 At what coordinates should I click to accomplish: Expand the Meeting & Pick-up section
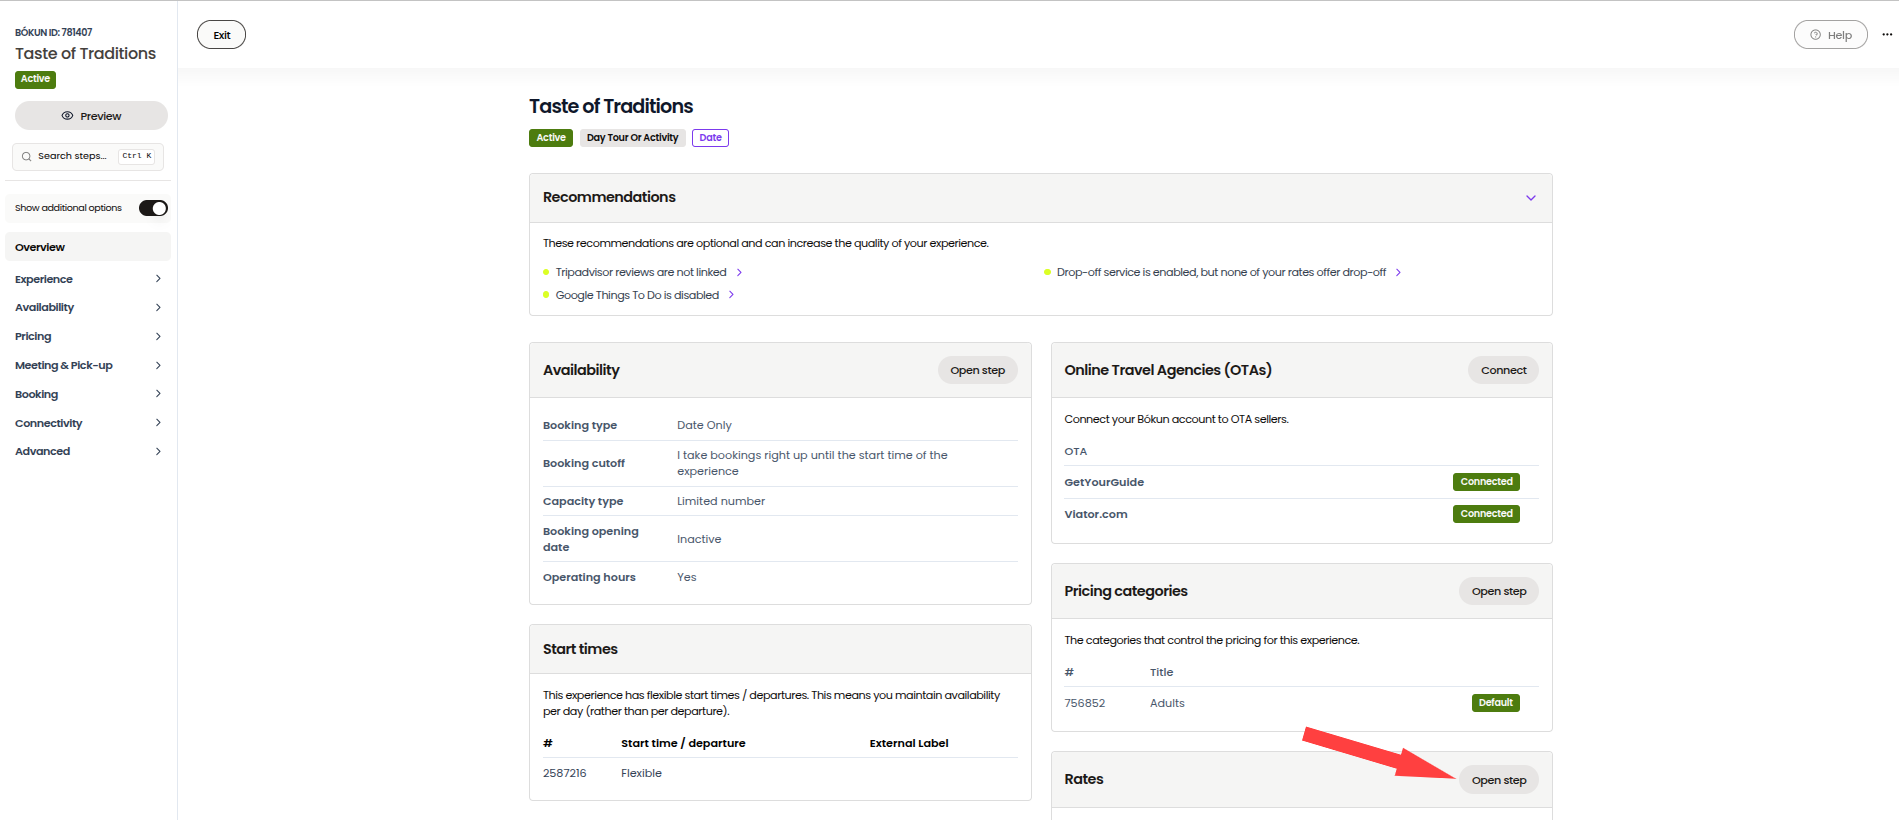(88, 365)
